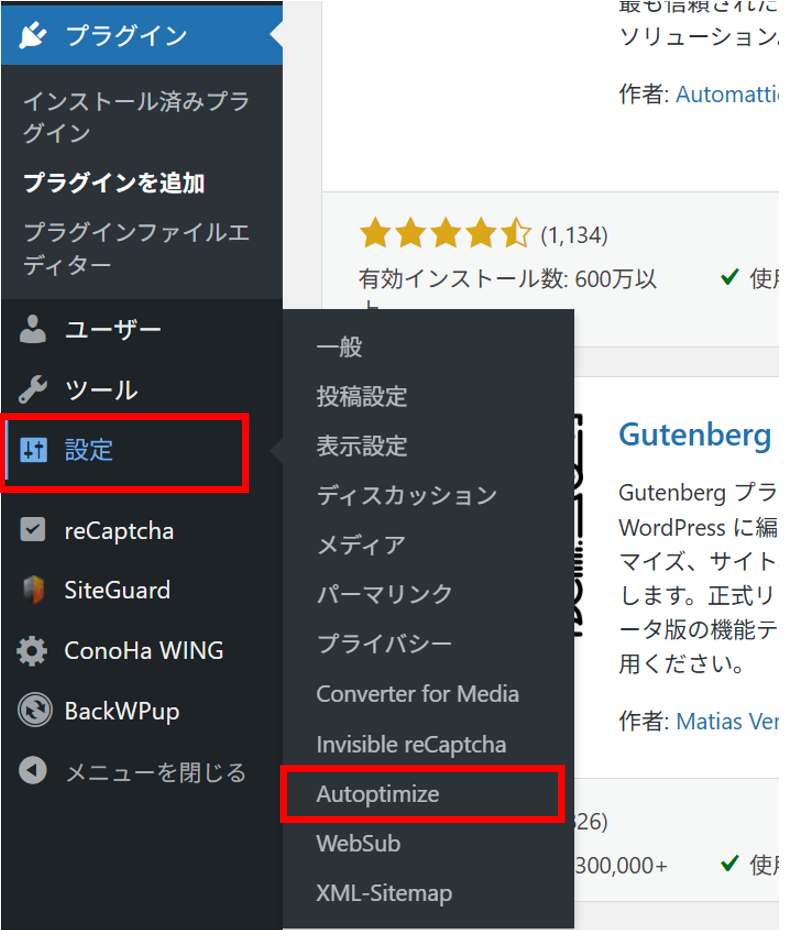Open プラグインファイルエディター
Viewport: 808px width, 930px height.
136,249
